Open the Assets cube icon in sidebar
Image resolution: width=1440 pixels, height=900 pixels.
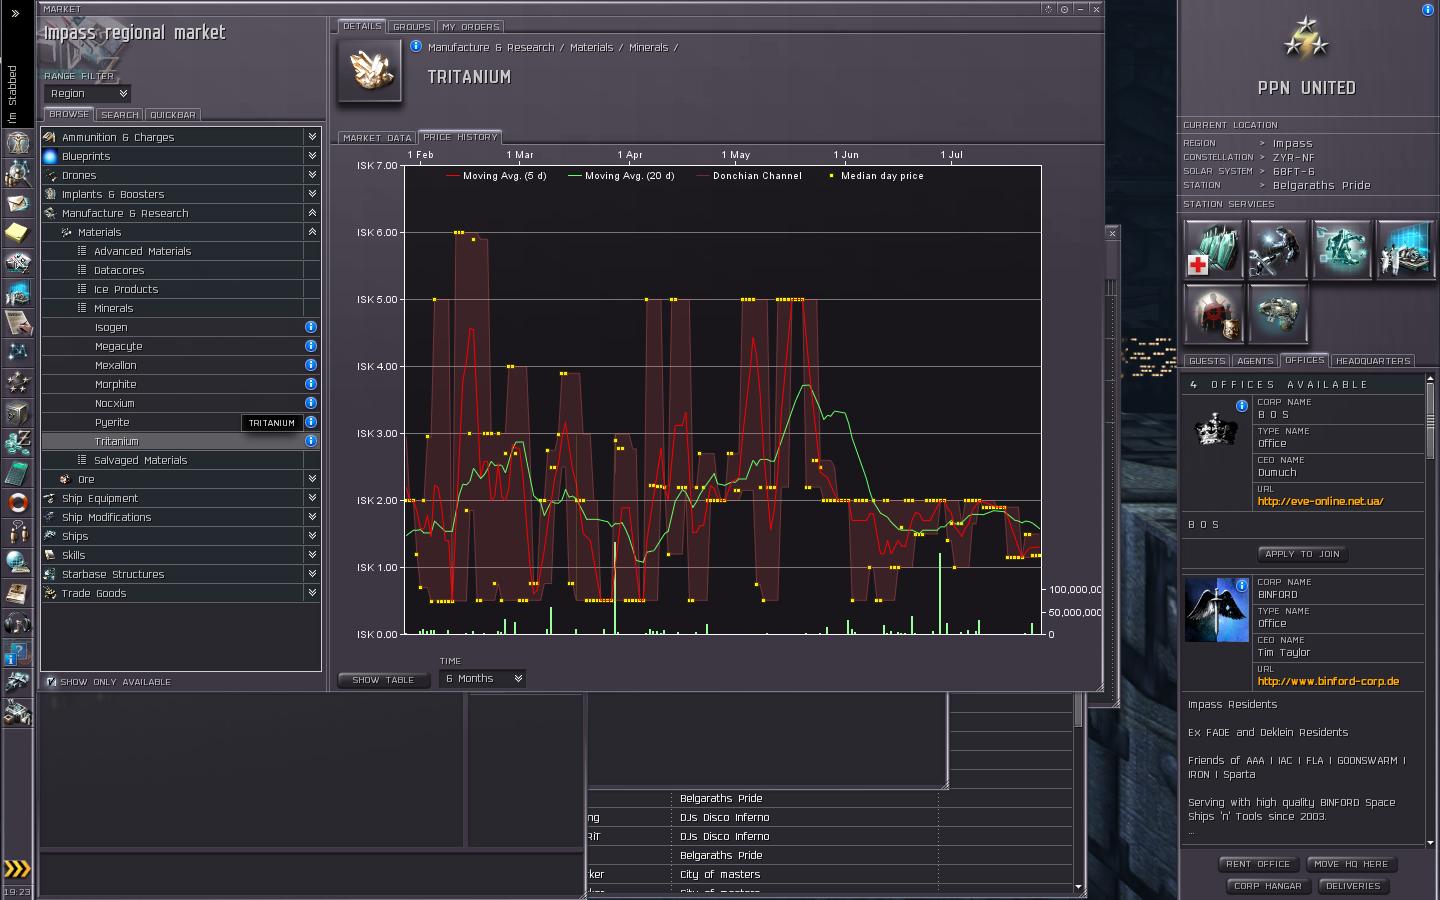click(17, 412)
